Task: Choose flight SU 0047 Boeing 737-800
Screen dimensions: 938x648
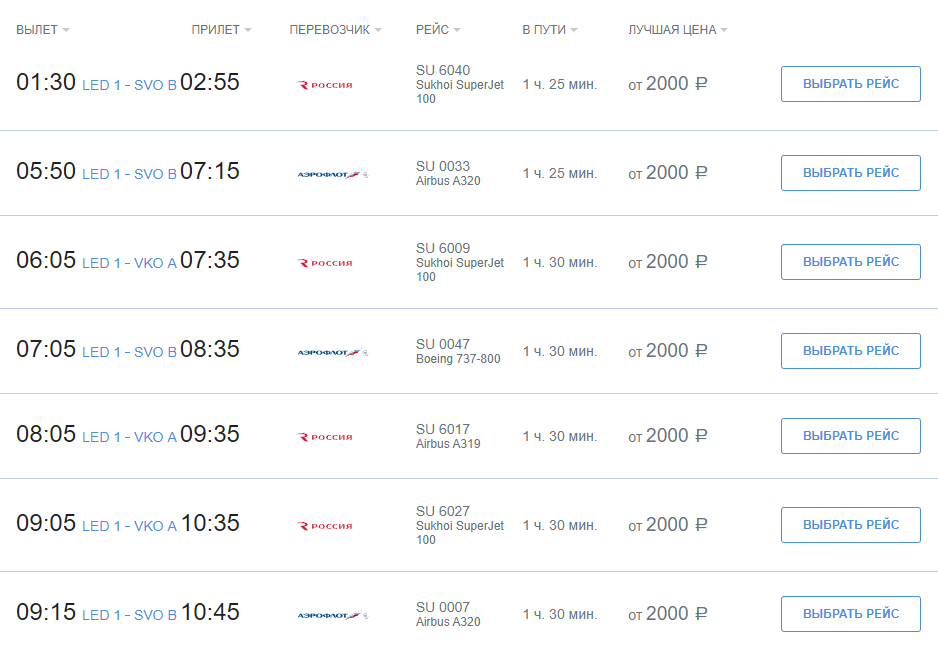Action: [851, 351]
